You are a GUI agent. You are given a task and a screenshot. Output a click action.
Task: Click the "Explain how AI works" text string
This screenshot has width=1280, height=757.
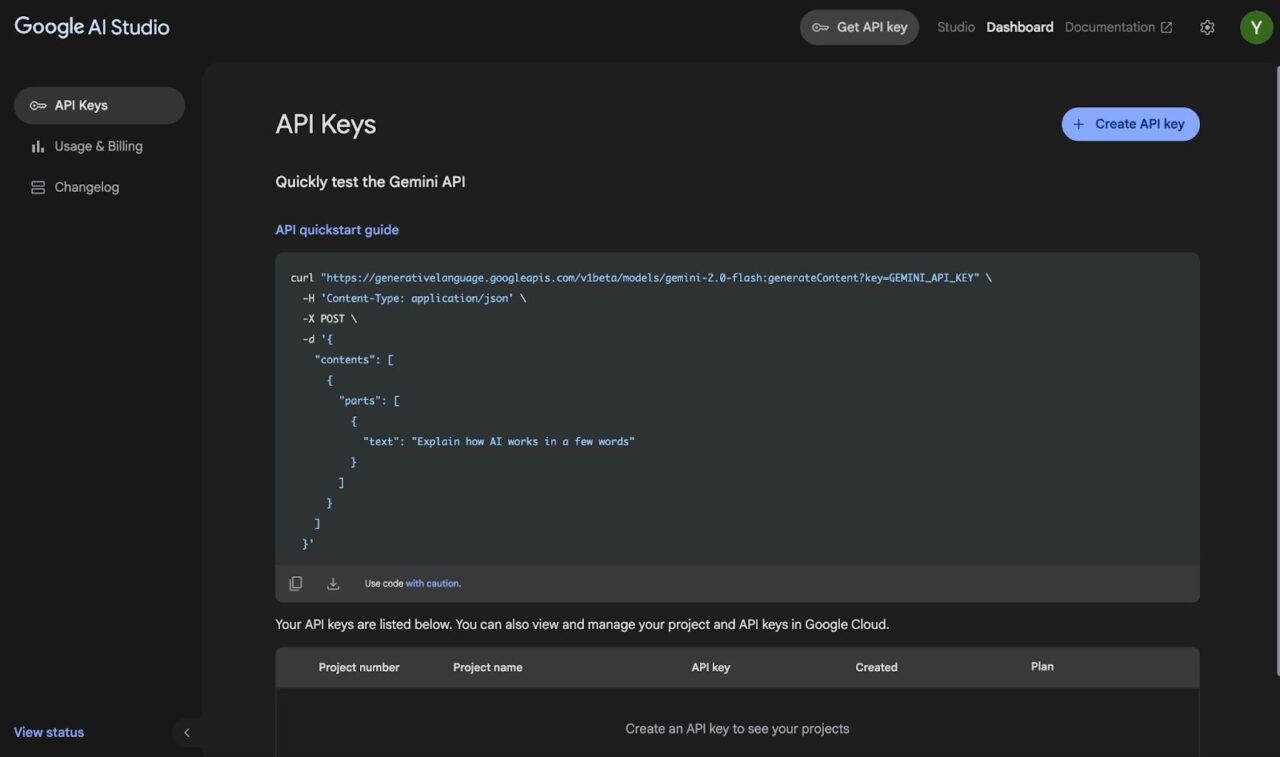(523, 441)
